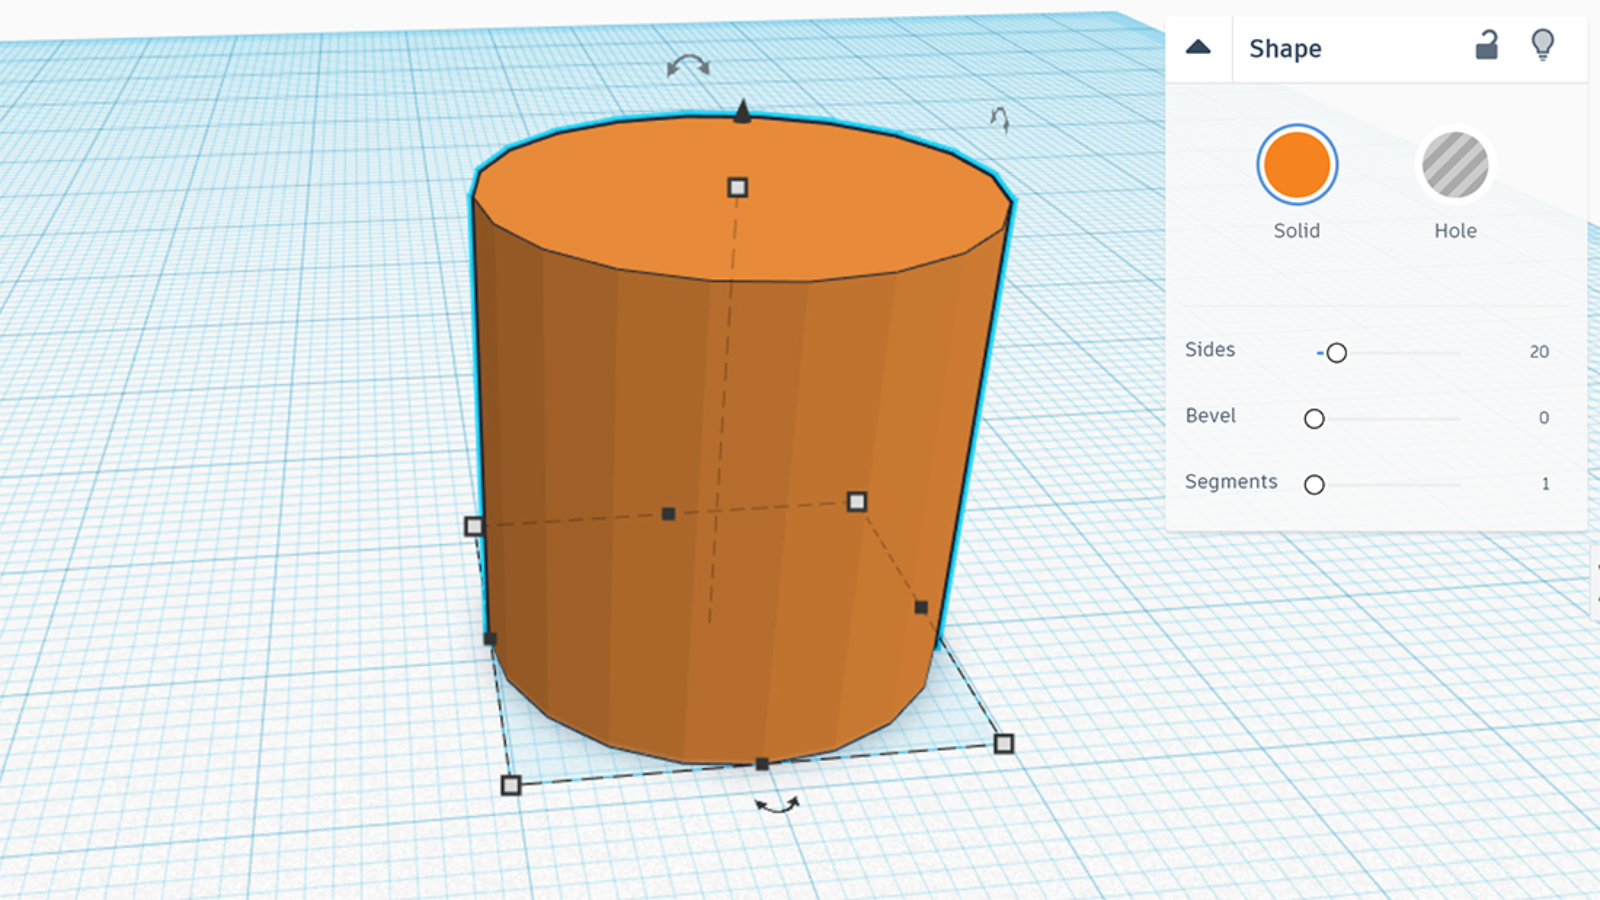The width and height of the screenshot is (1600, 900).
Task: Click the Segments slider handle
Action: pos(1314,485)
